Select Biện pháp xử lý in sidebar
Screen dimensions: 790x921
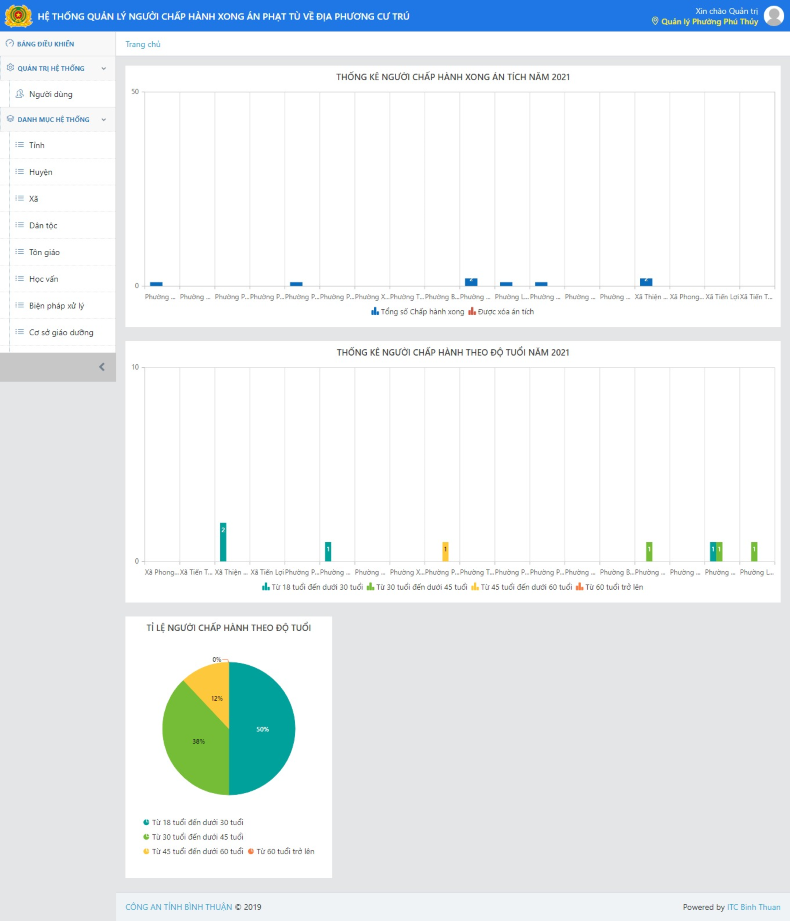click(x=56, y=306)
